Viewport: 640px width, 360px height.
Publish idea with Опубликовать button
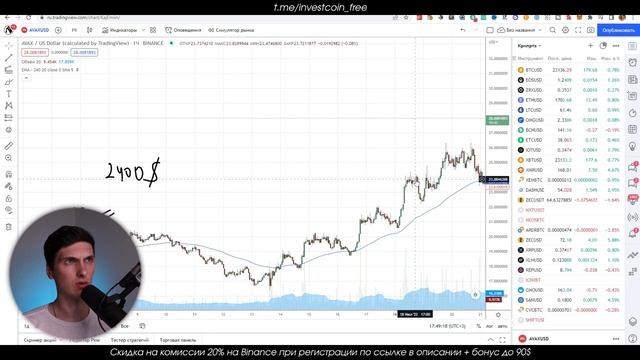pos(618,30)
